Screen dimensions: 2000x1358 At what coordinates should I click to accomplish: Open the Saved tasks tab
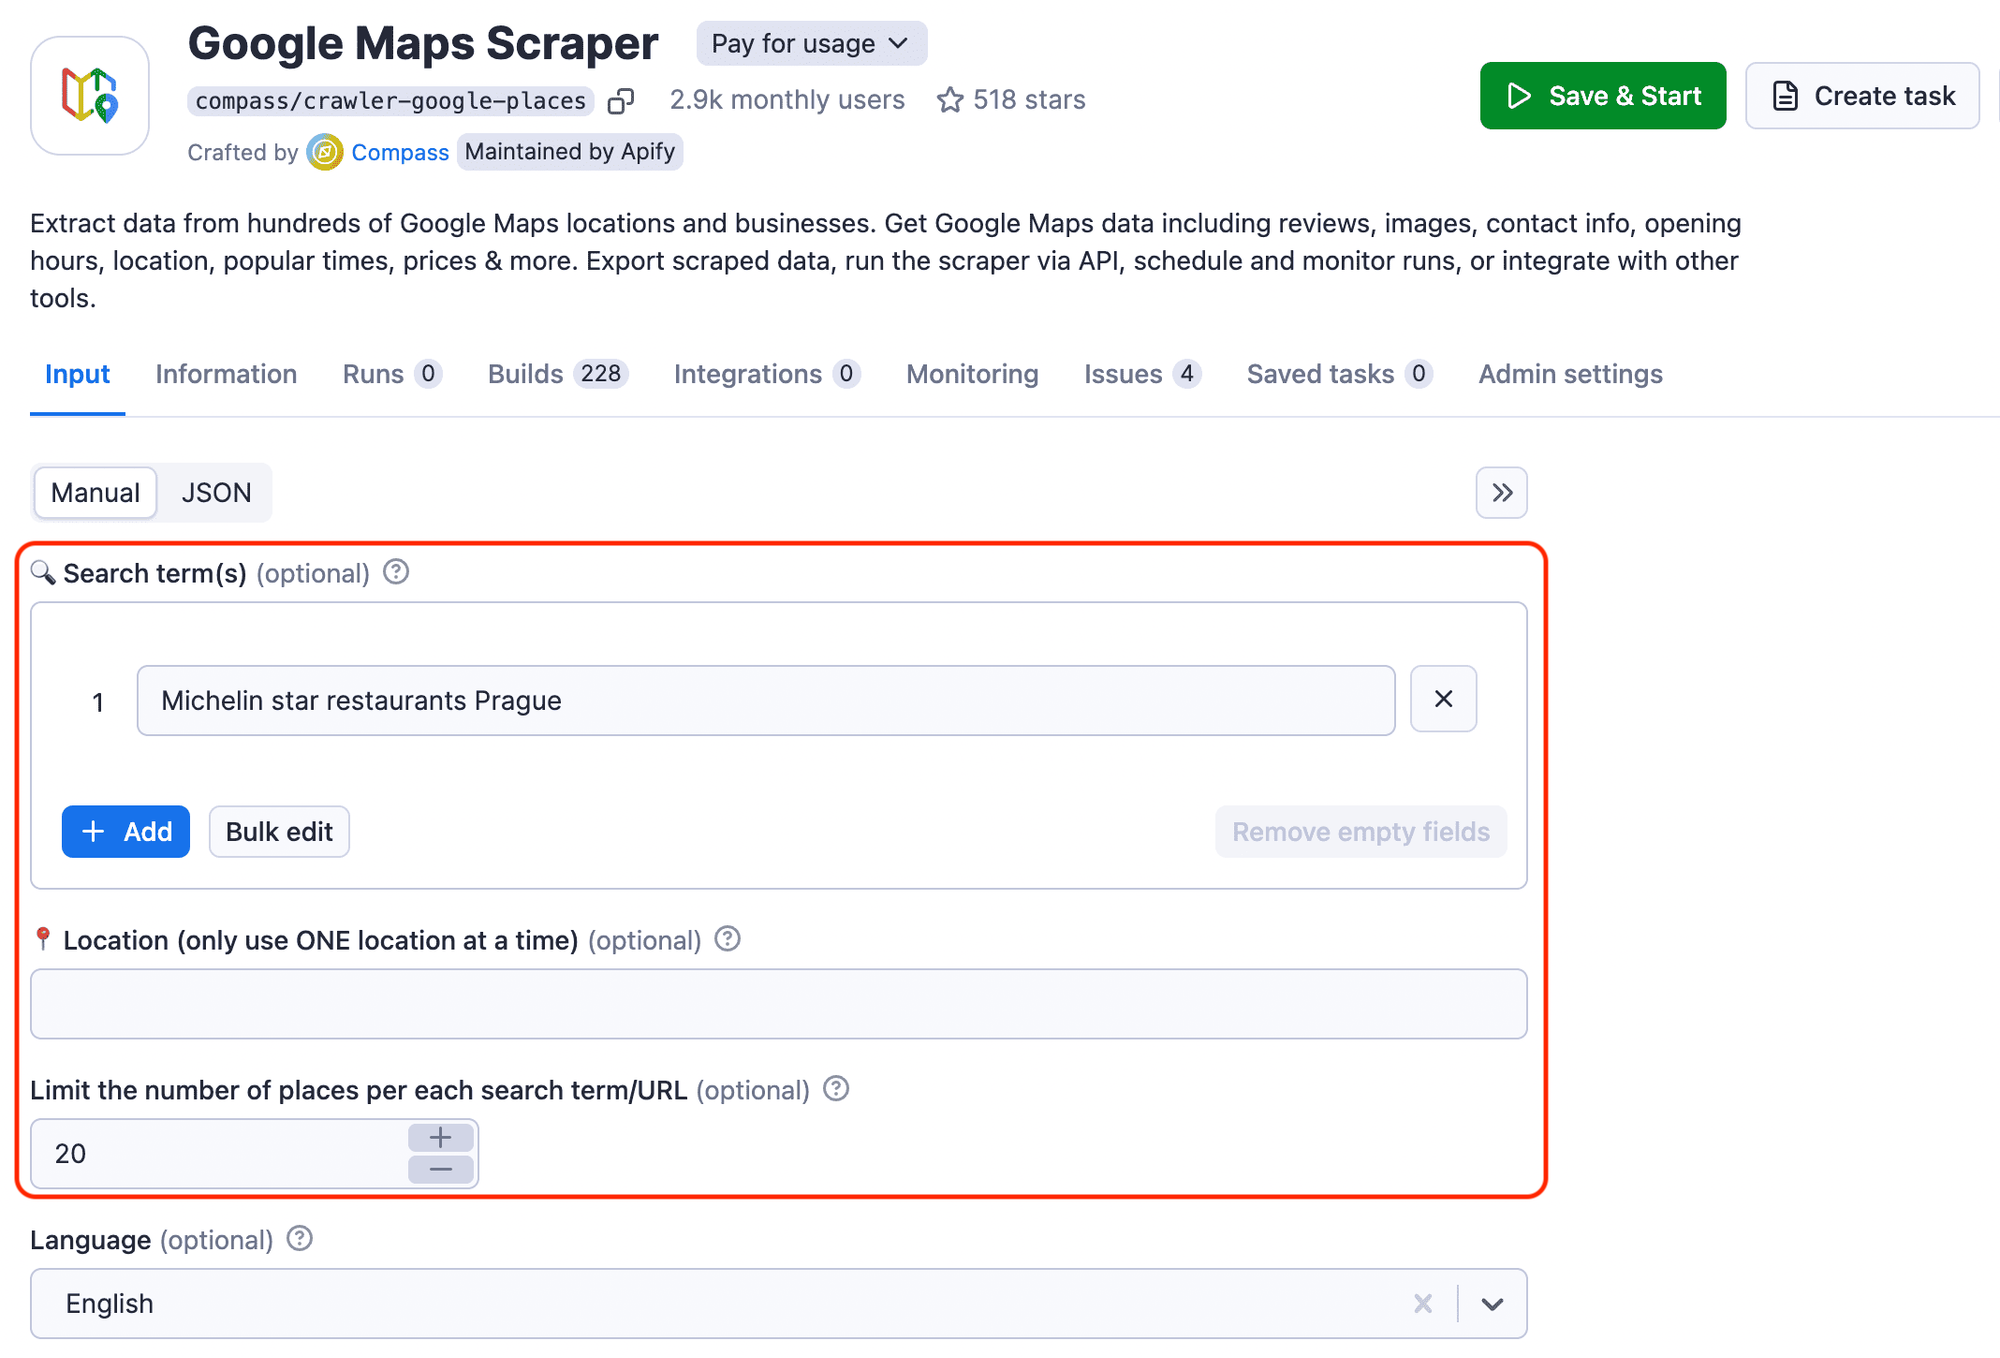pyautogui.click(x=1339, y=374)
